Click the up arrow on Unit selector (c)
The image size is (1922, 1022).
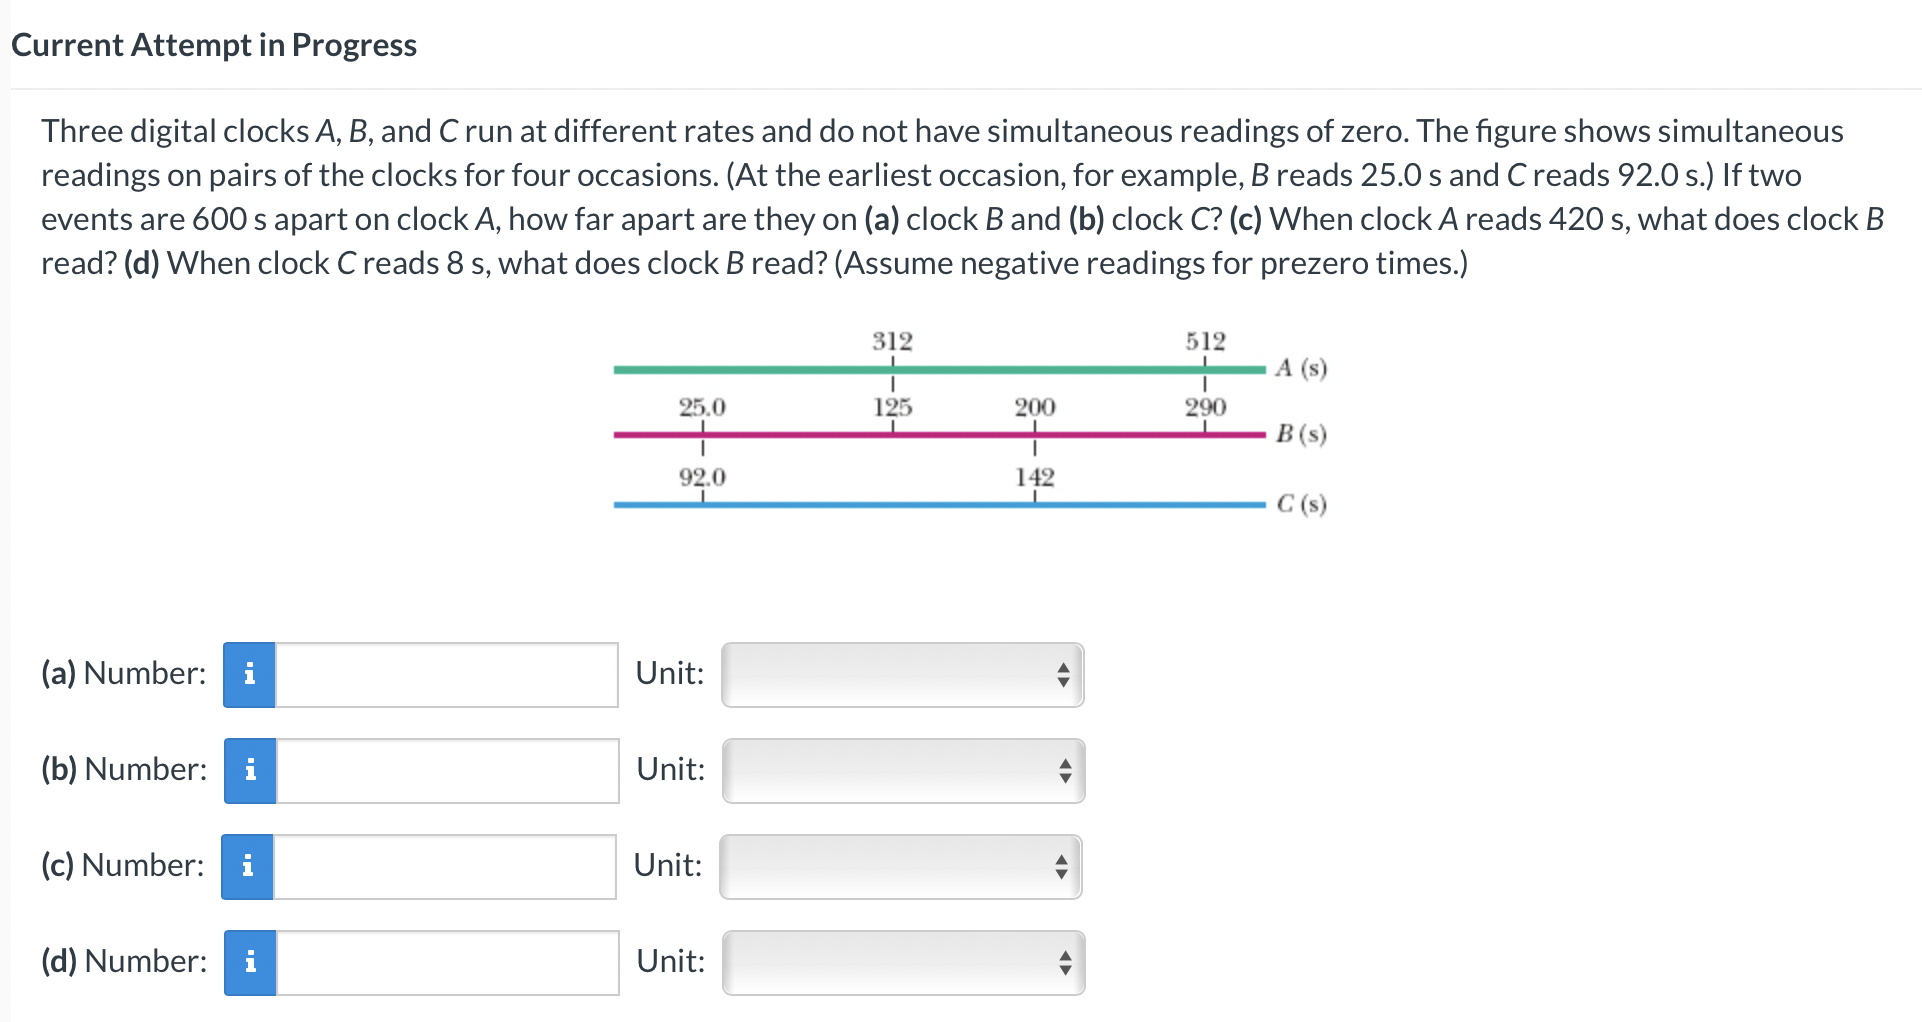coord(1063,858)
